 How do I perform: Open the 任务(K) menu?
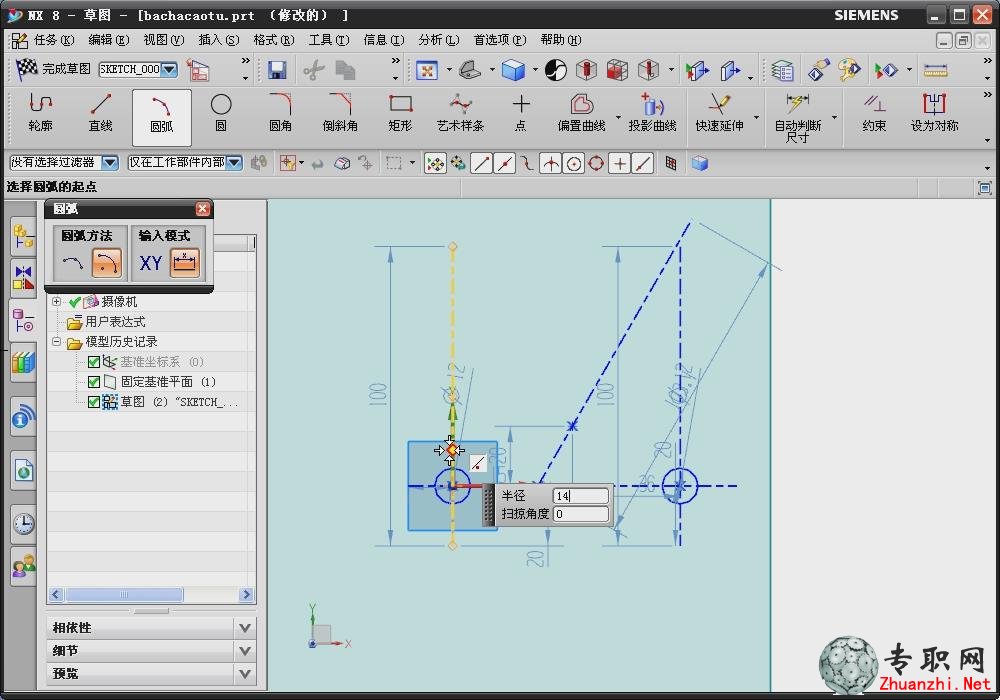pos(54,40)
